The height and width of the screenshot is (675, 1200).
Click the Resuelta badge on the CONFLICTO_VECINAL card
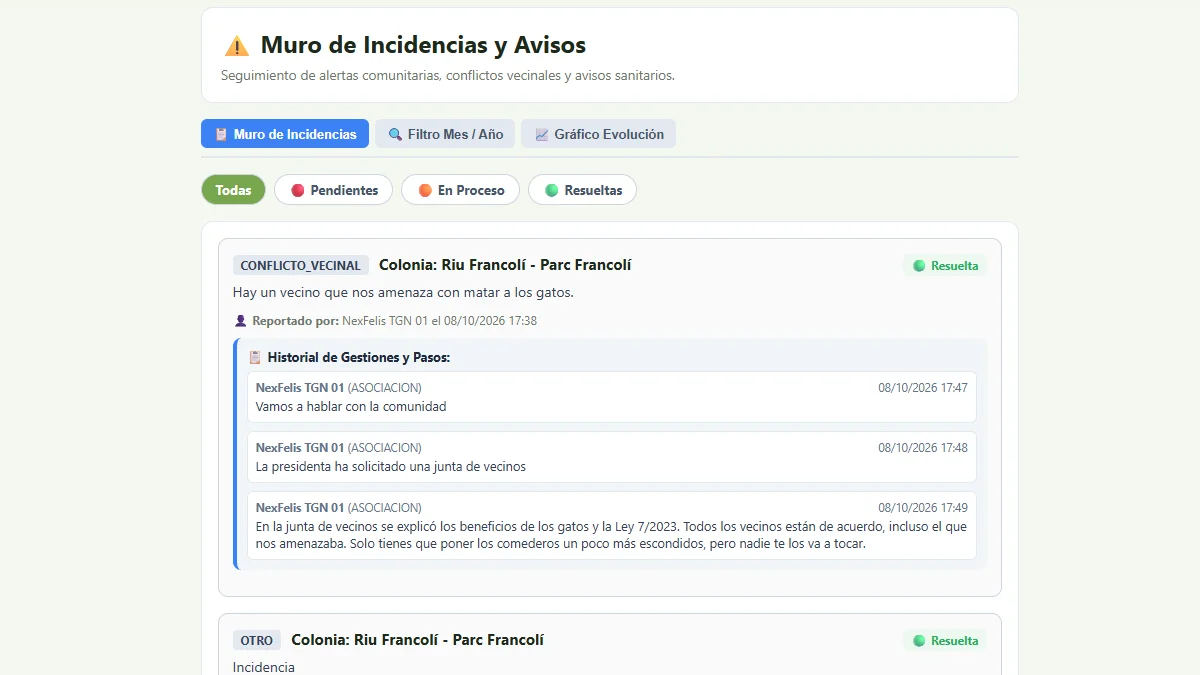click(x=945, y=266)
